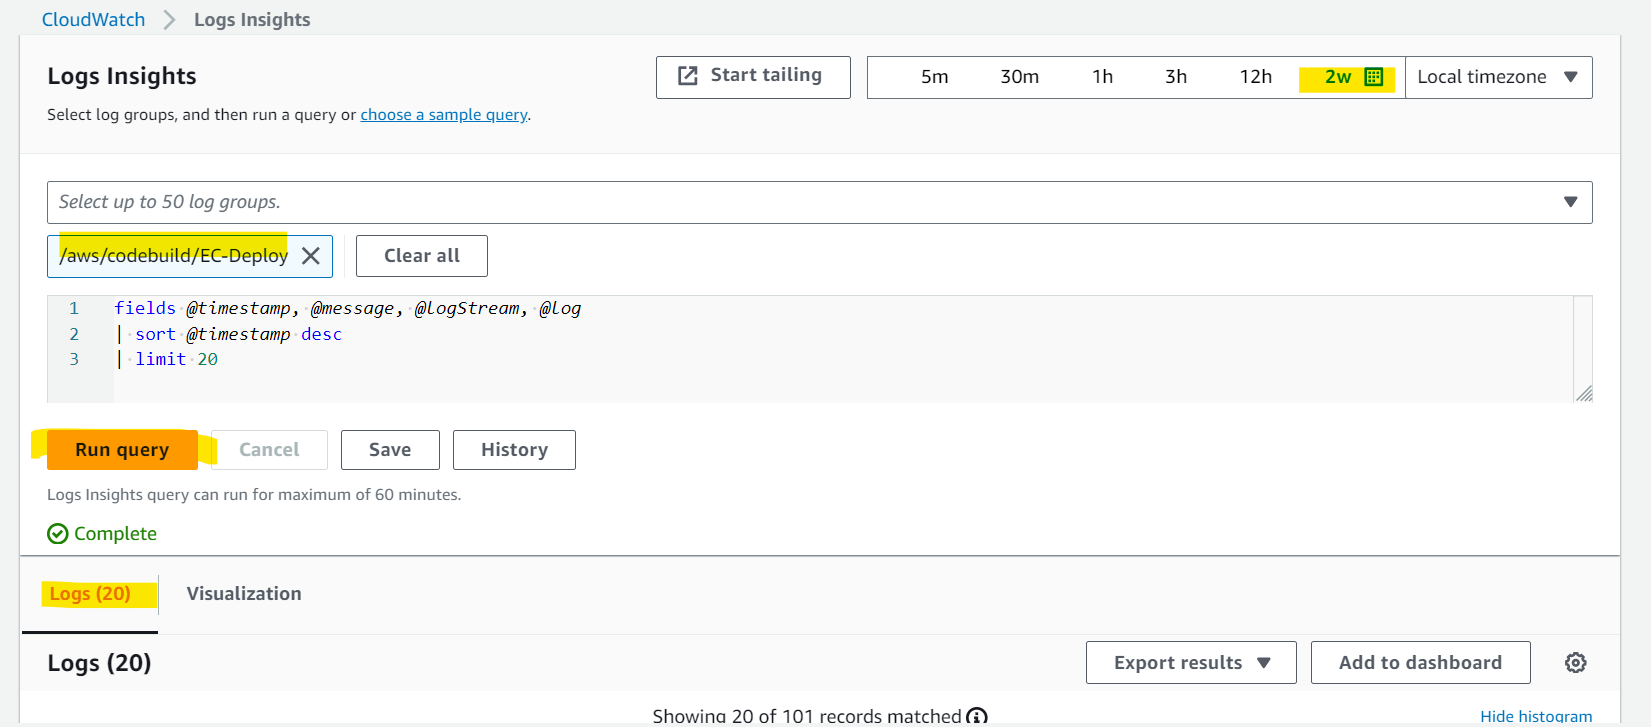Click inside the query editor text area

point(842,349)
